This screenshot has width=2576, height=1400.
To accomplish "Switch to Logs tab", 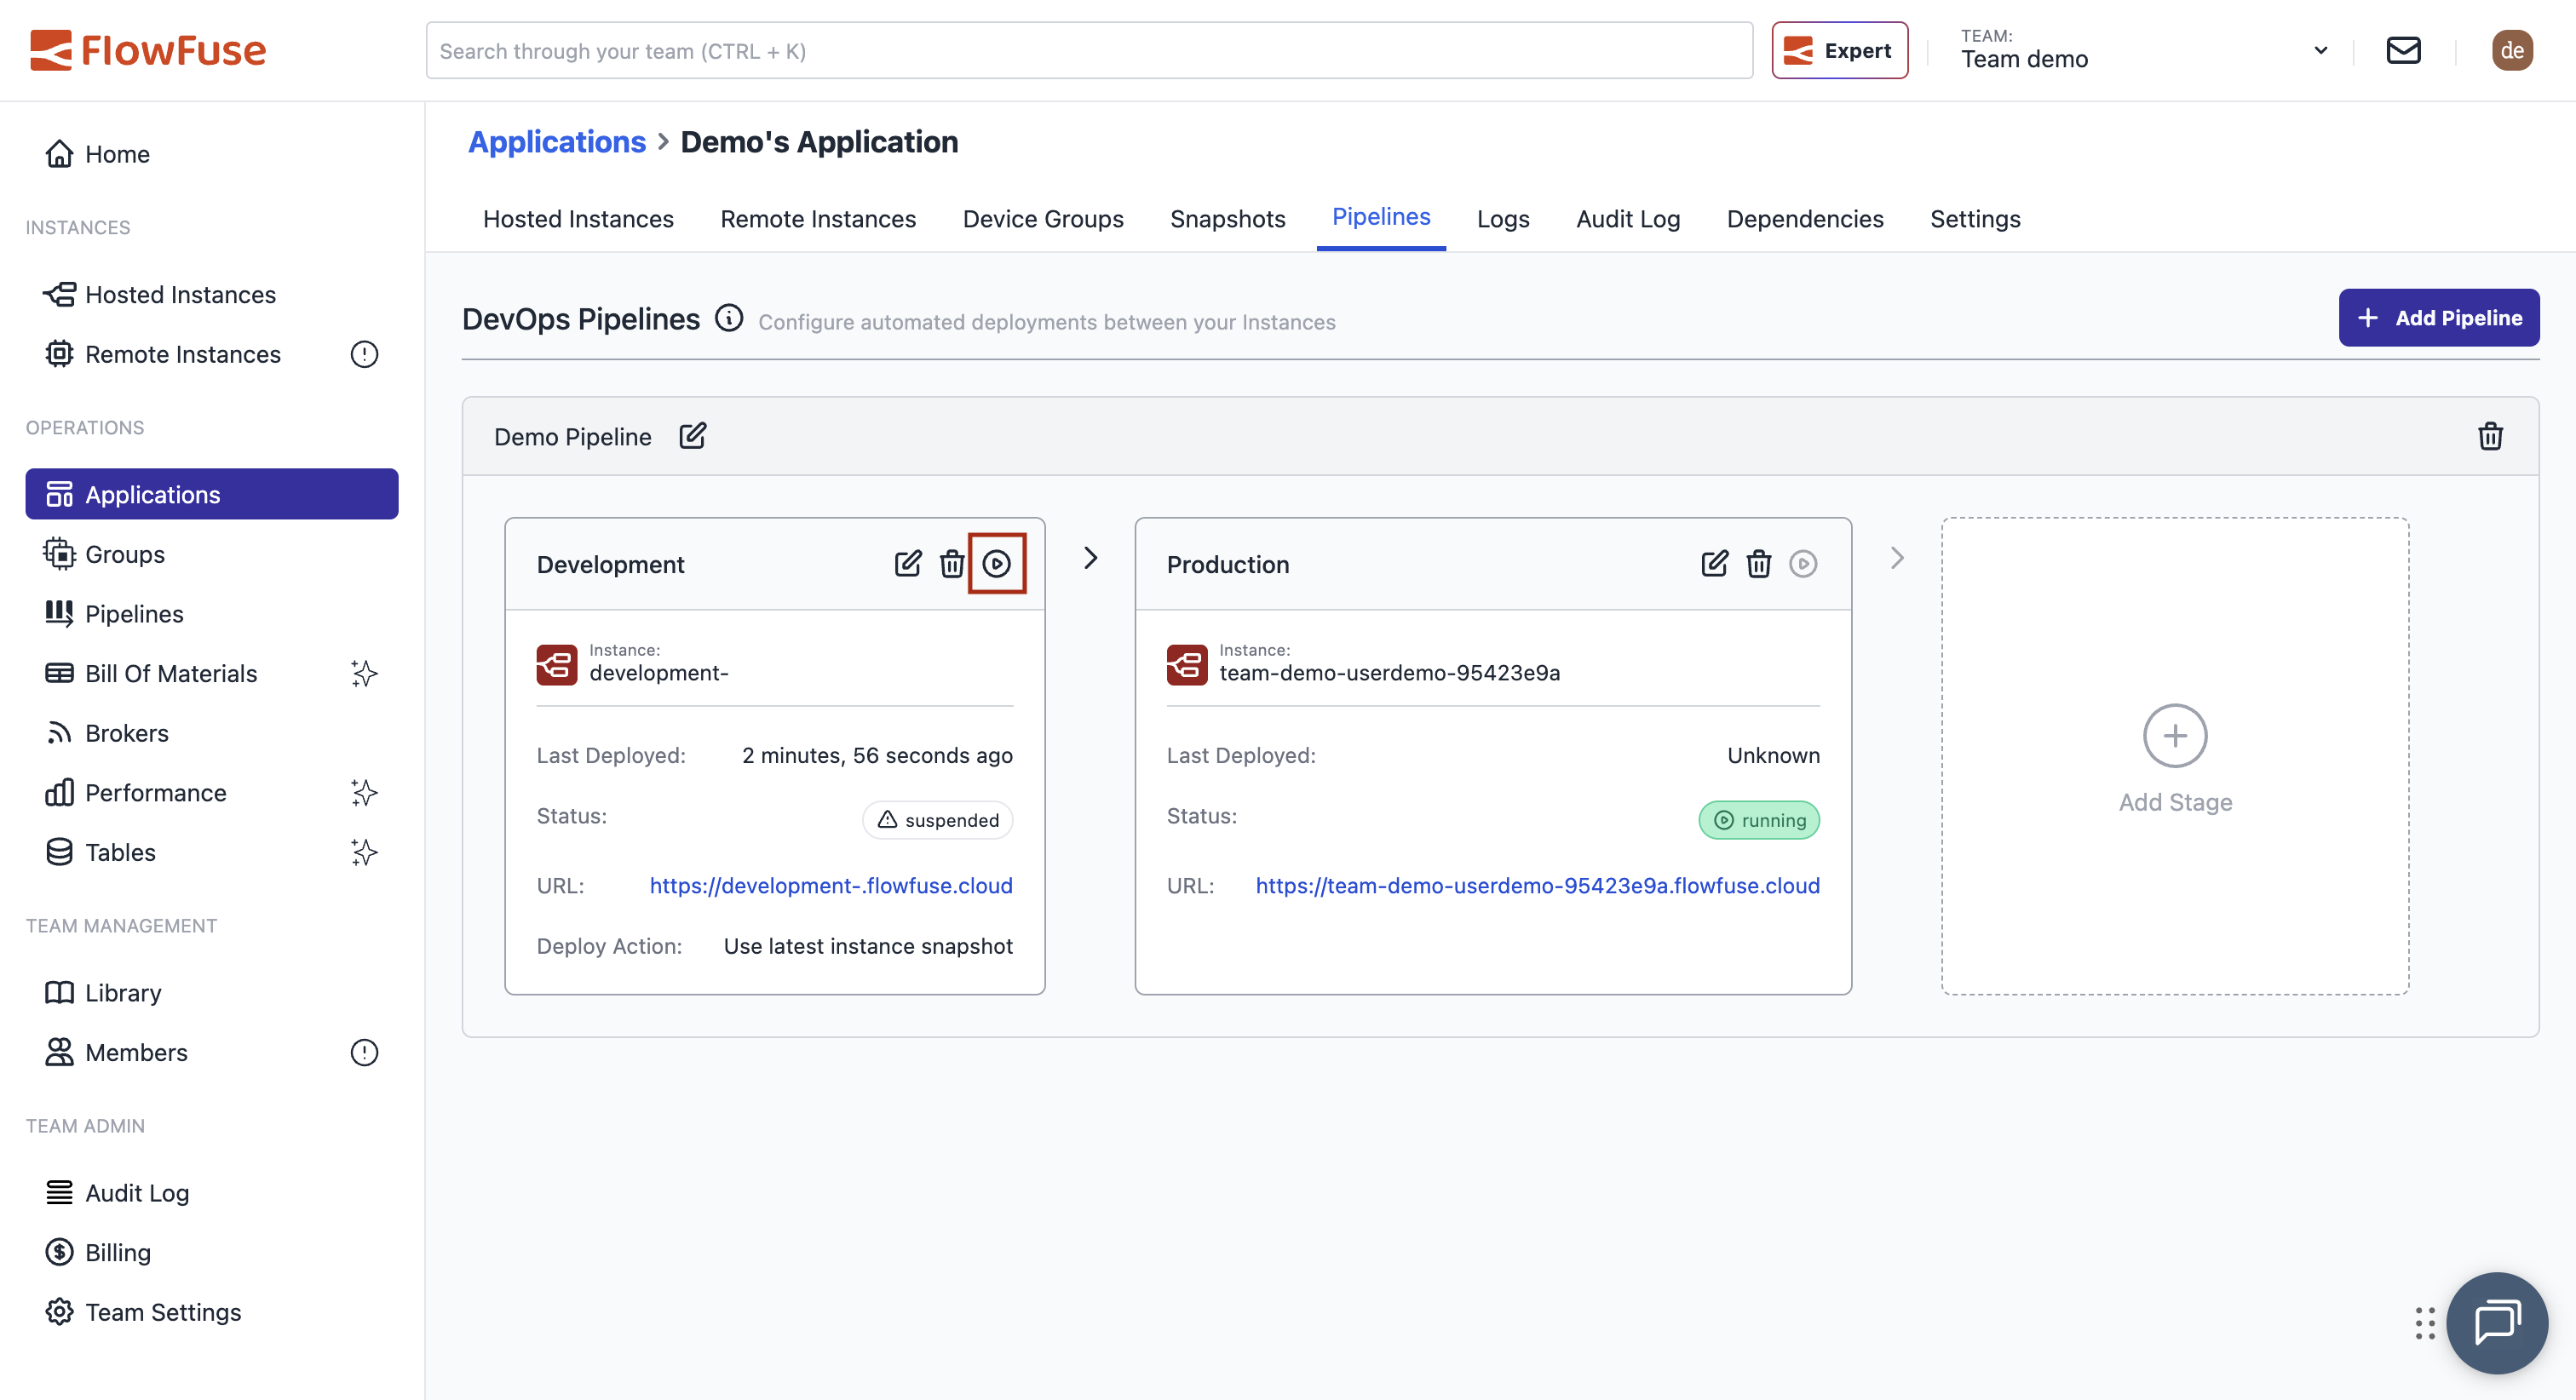I will 1503,219.
